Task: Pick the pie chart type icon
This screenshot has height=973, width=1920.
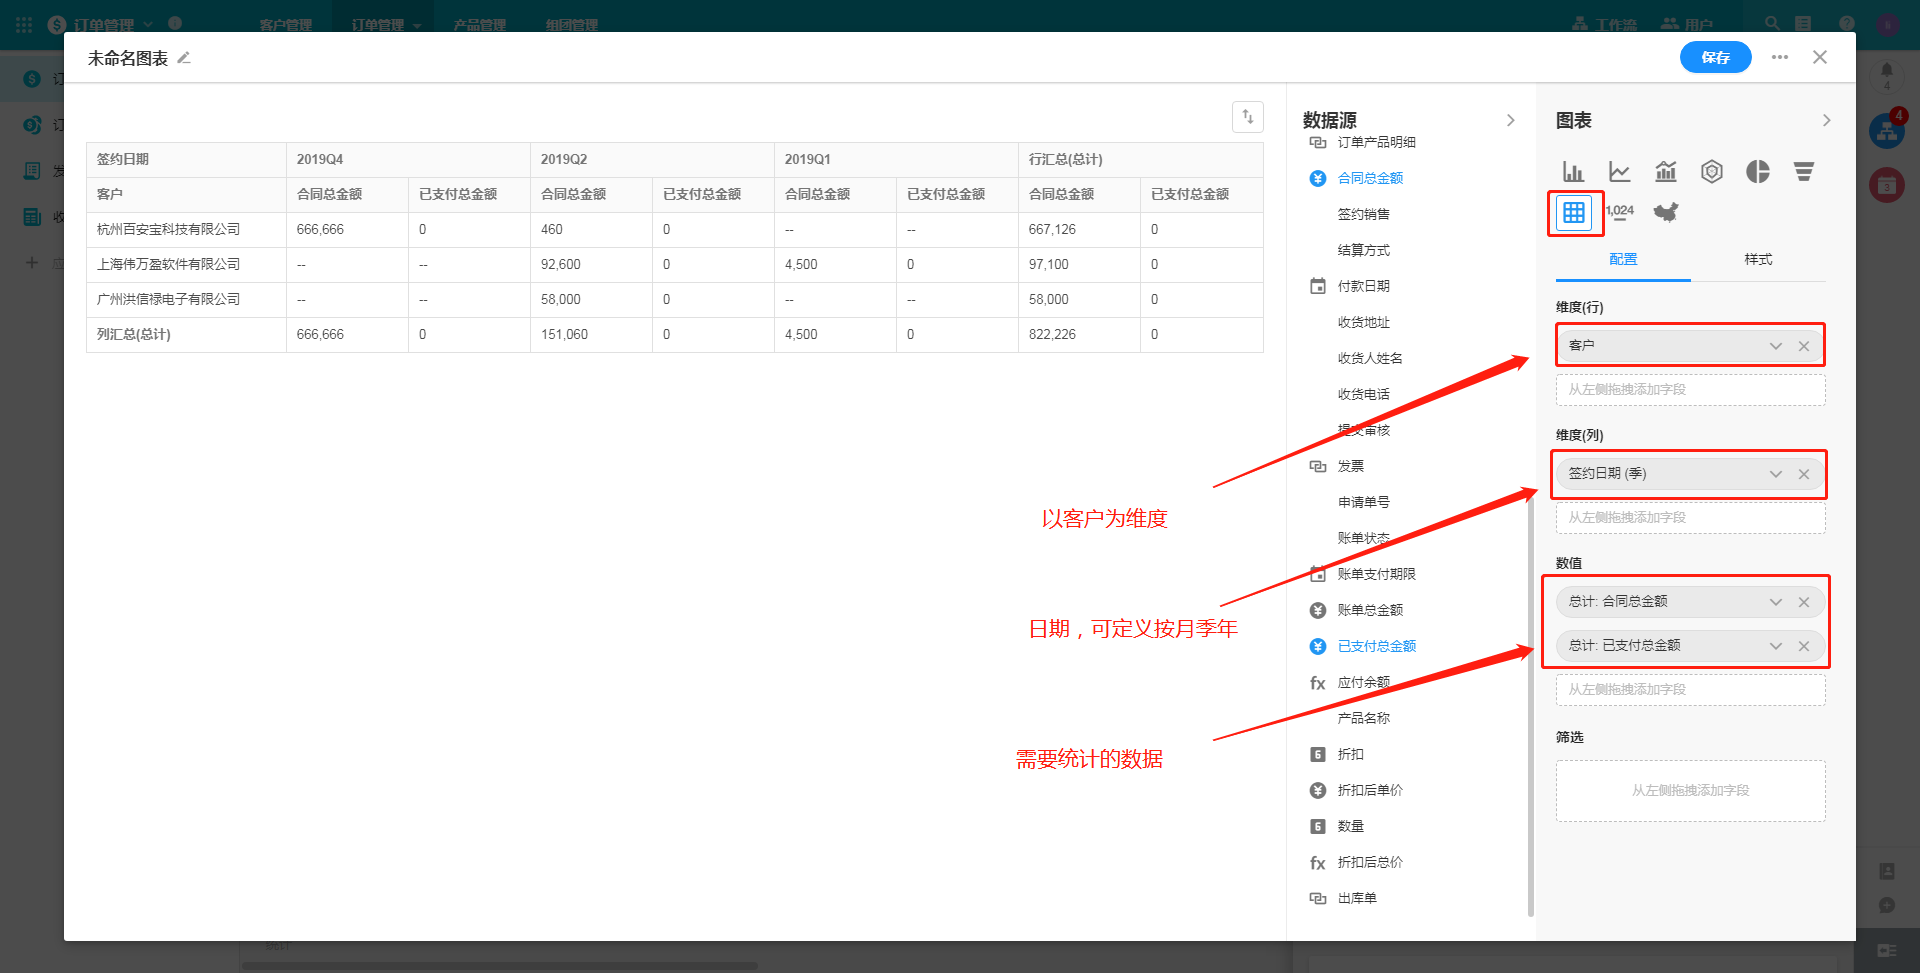Action: click(1757, 172)
